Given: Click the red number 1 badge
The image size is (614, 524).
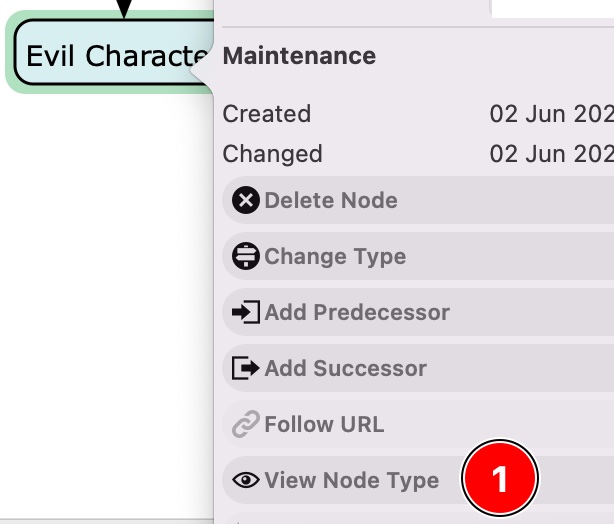Looking at the screenshot, I should click(500, 480).
